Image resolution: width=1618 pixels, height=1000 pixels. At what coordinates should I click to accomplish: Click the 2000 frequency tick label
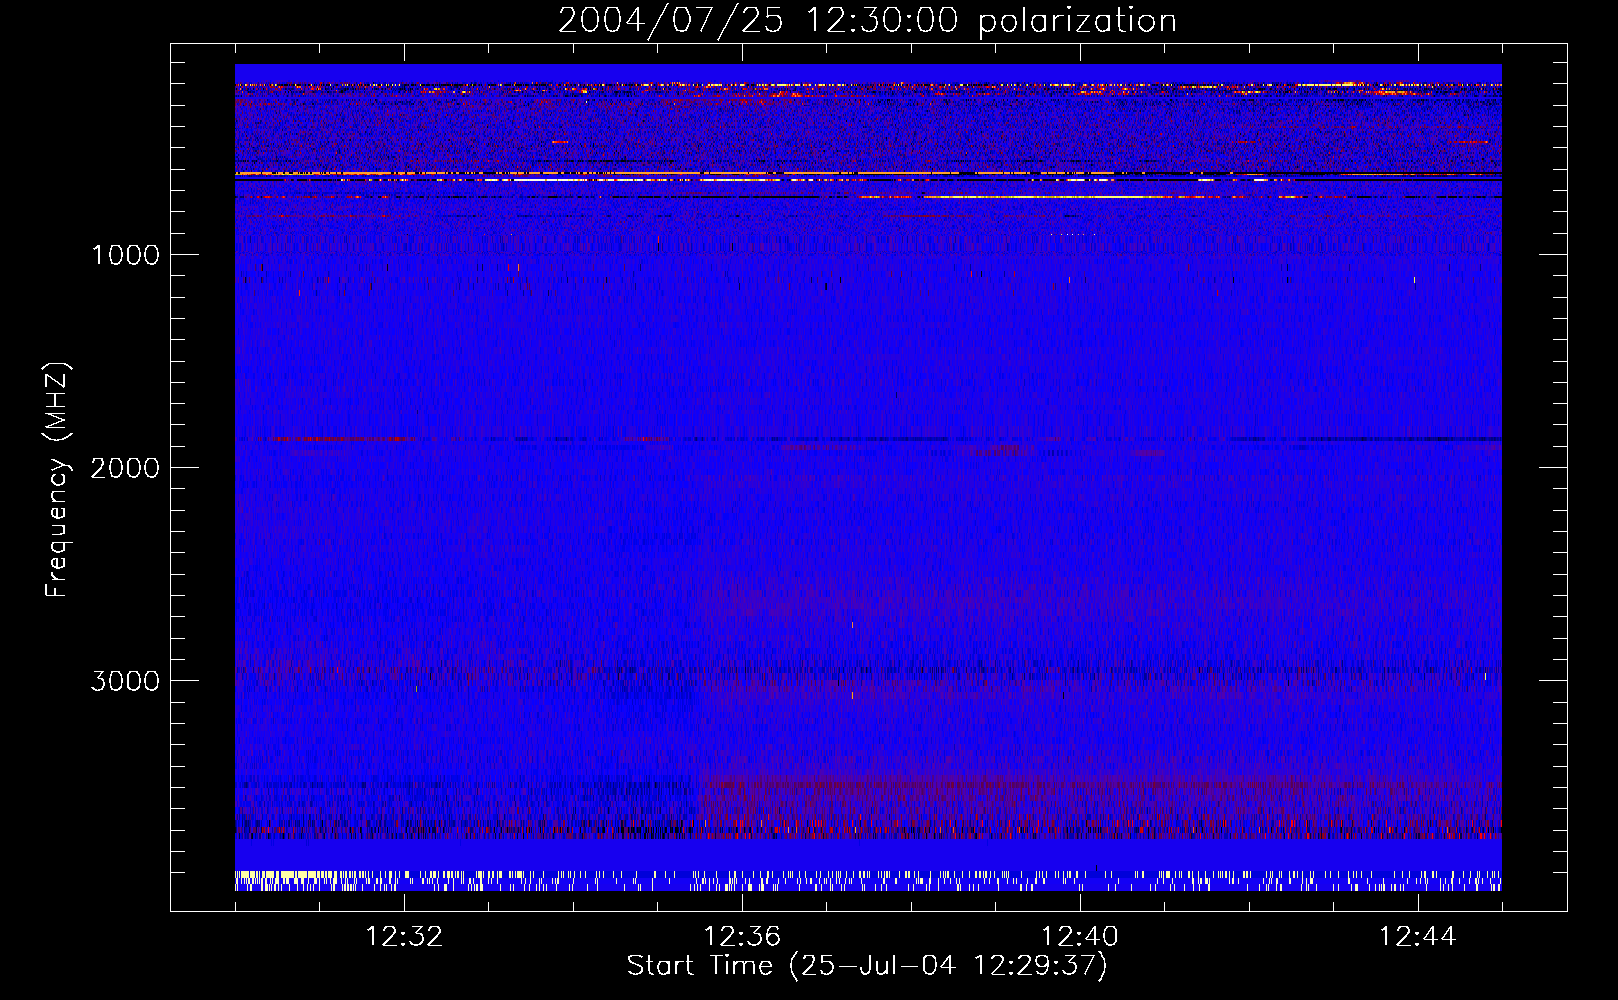pos(125,468)
